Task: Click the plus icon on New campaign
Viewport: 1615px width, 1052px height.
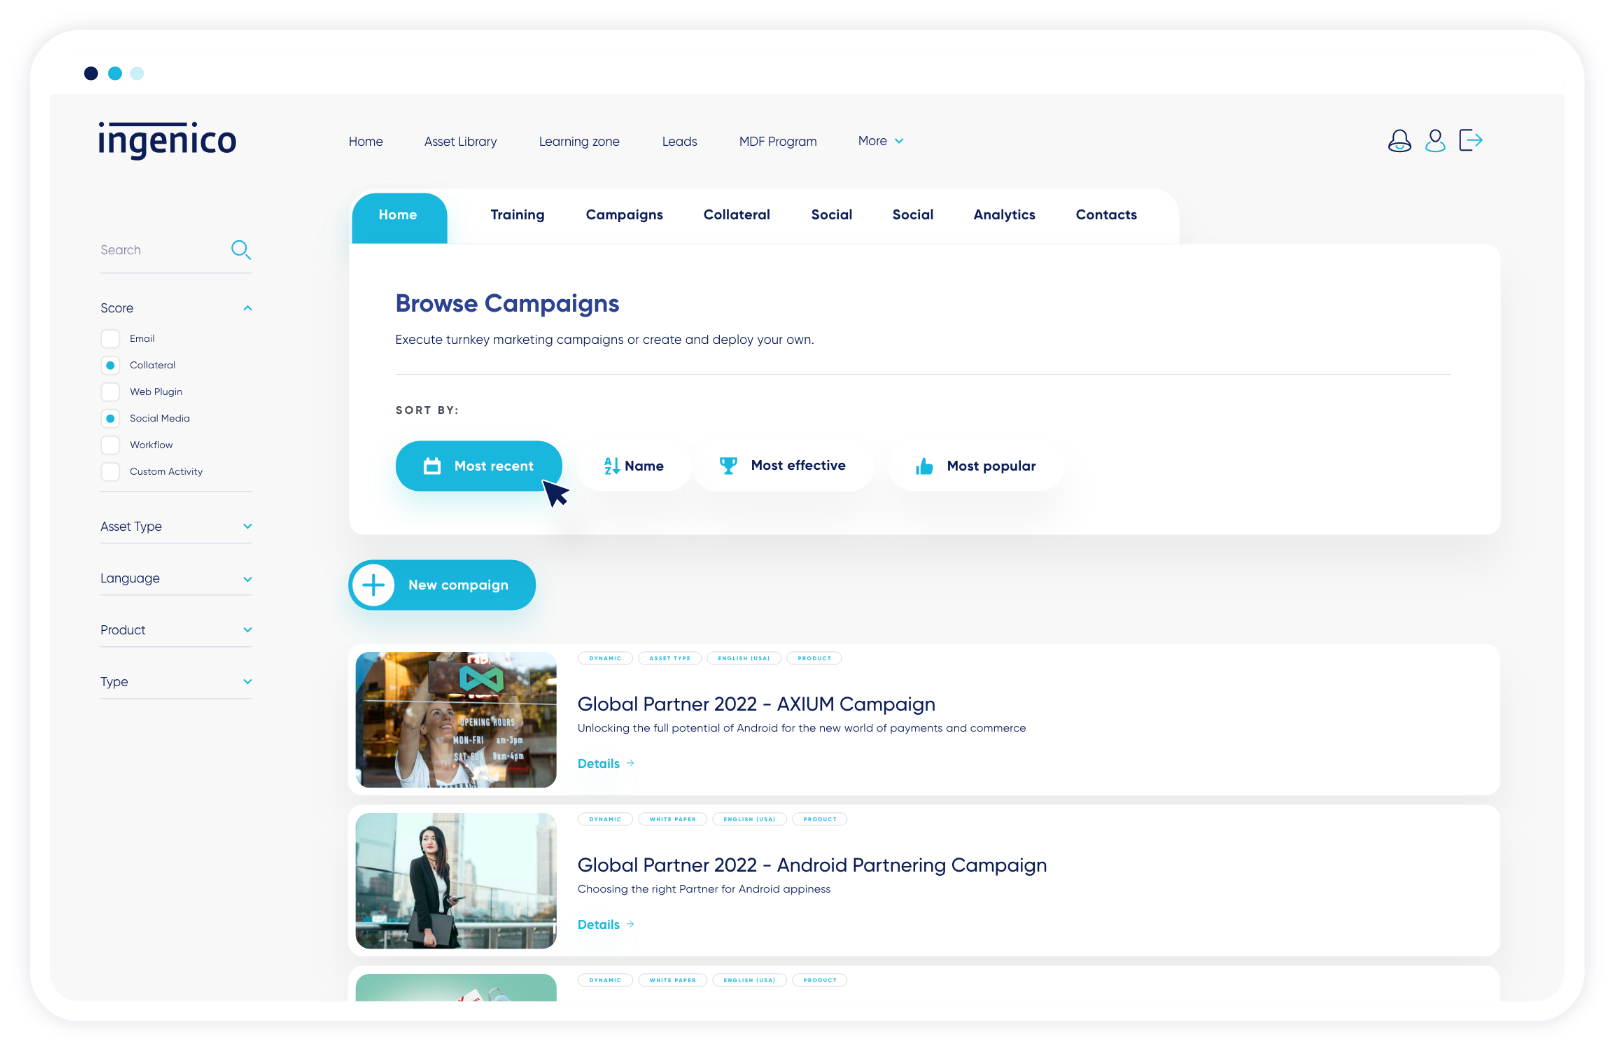Action: tap(373, 585)
